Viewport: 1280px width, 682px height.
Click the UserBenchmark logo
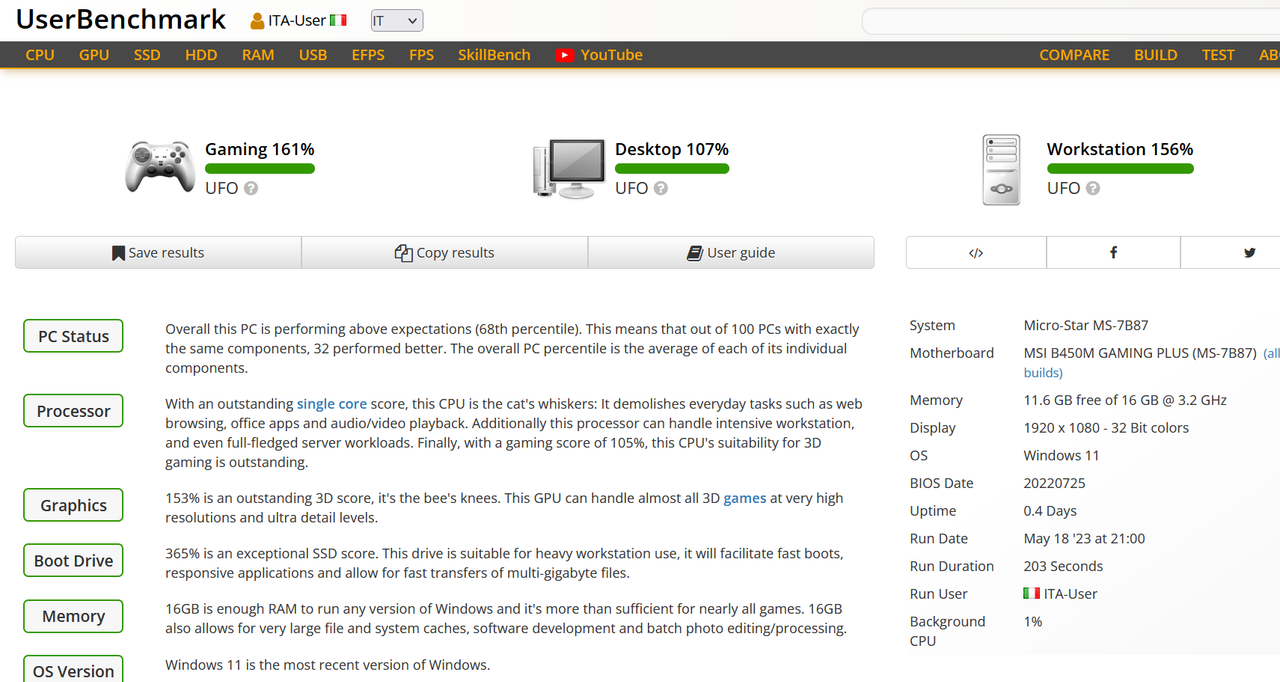coord(121,20)
